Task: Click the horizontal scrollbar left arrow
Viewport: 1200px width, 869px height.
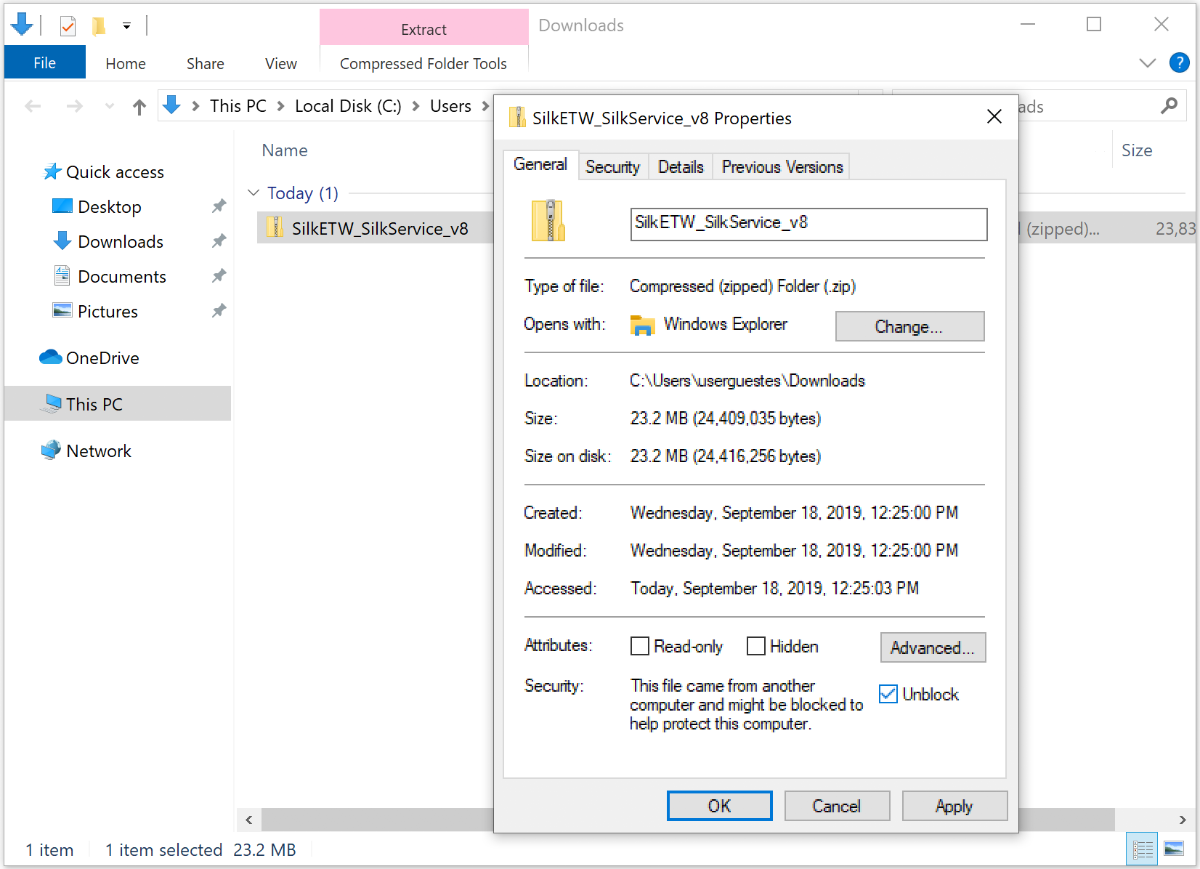Action: [x=247, y=820]
